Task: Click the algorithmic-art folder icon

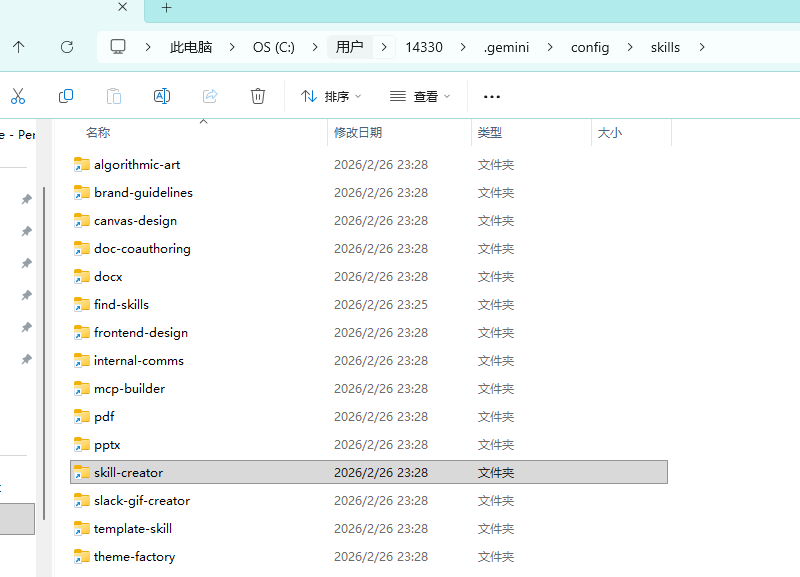Action: coord(82,165)
